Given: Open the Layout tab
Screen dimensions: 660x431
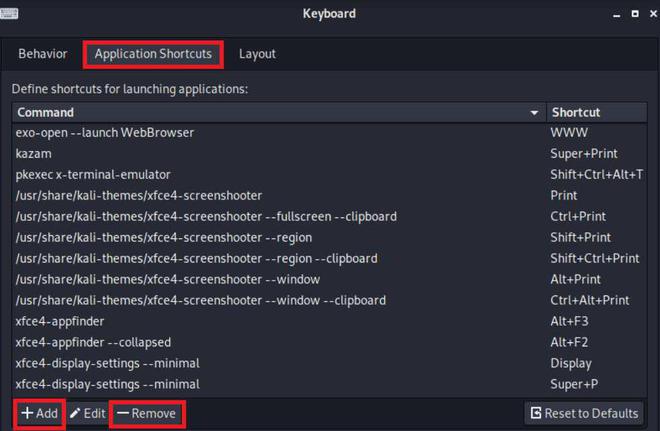Looking at the screenshot, I should pyautogui.click(x=257, y=54).
